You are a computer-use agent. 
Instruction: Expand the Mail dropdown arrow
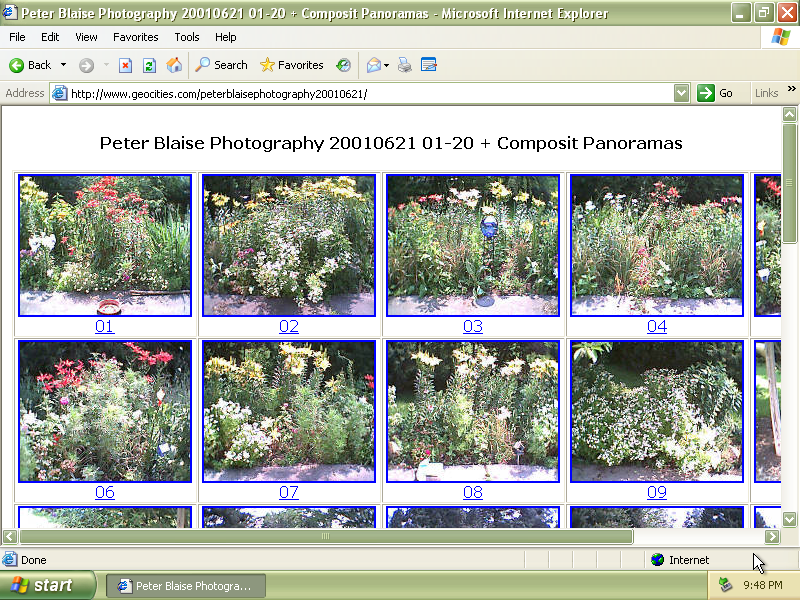click(386, 65)
